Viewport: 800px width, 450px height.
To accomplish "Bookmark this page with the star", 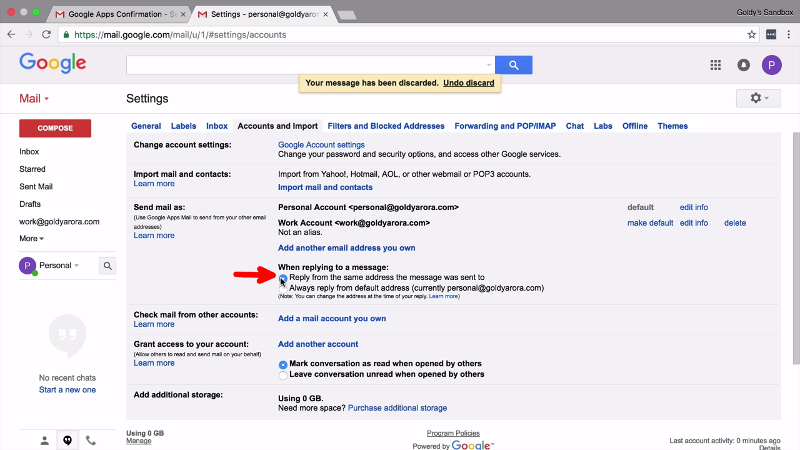I will click(x=752, y=35).
